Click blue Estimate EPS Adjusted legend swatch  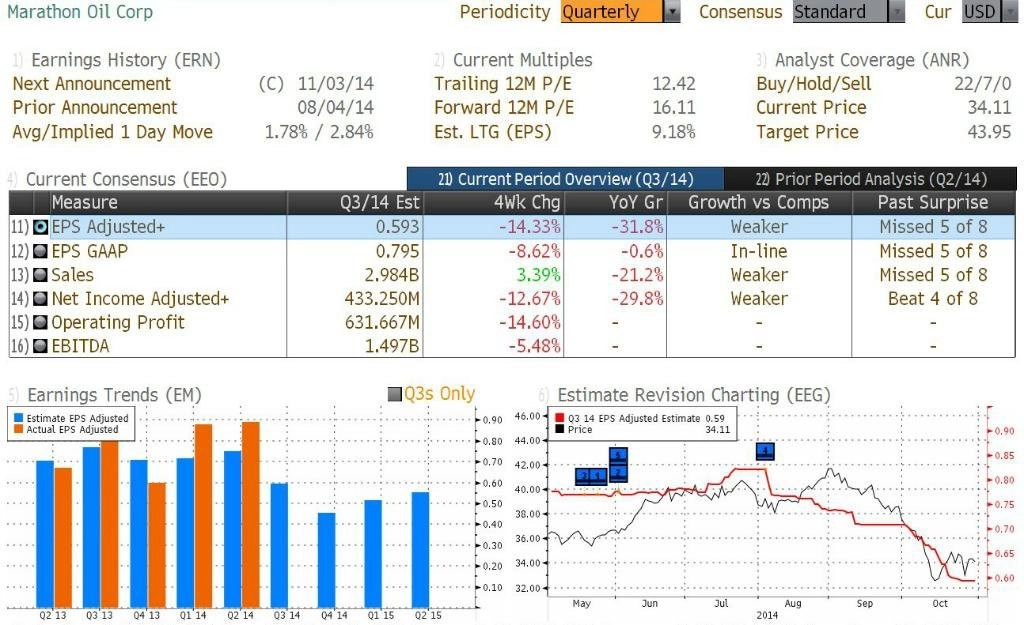[x=18, y=418]
